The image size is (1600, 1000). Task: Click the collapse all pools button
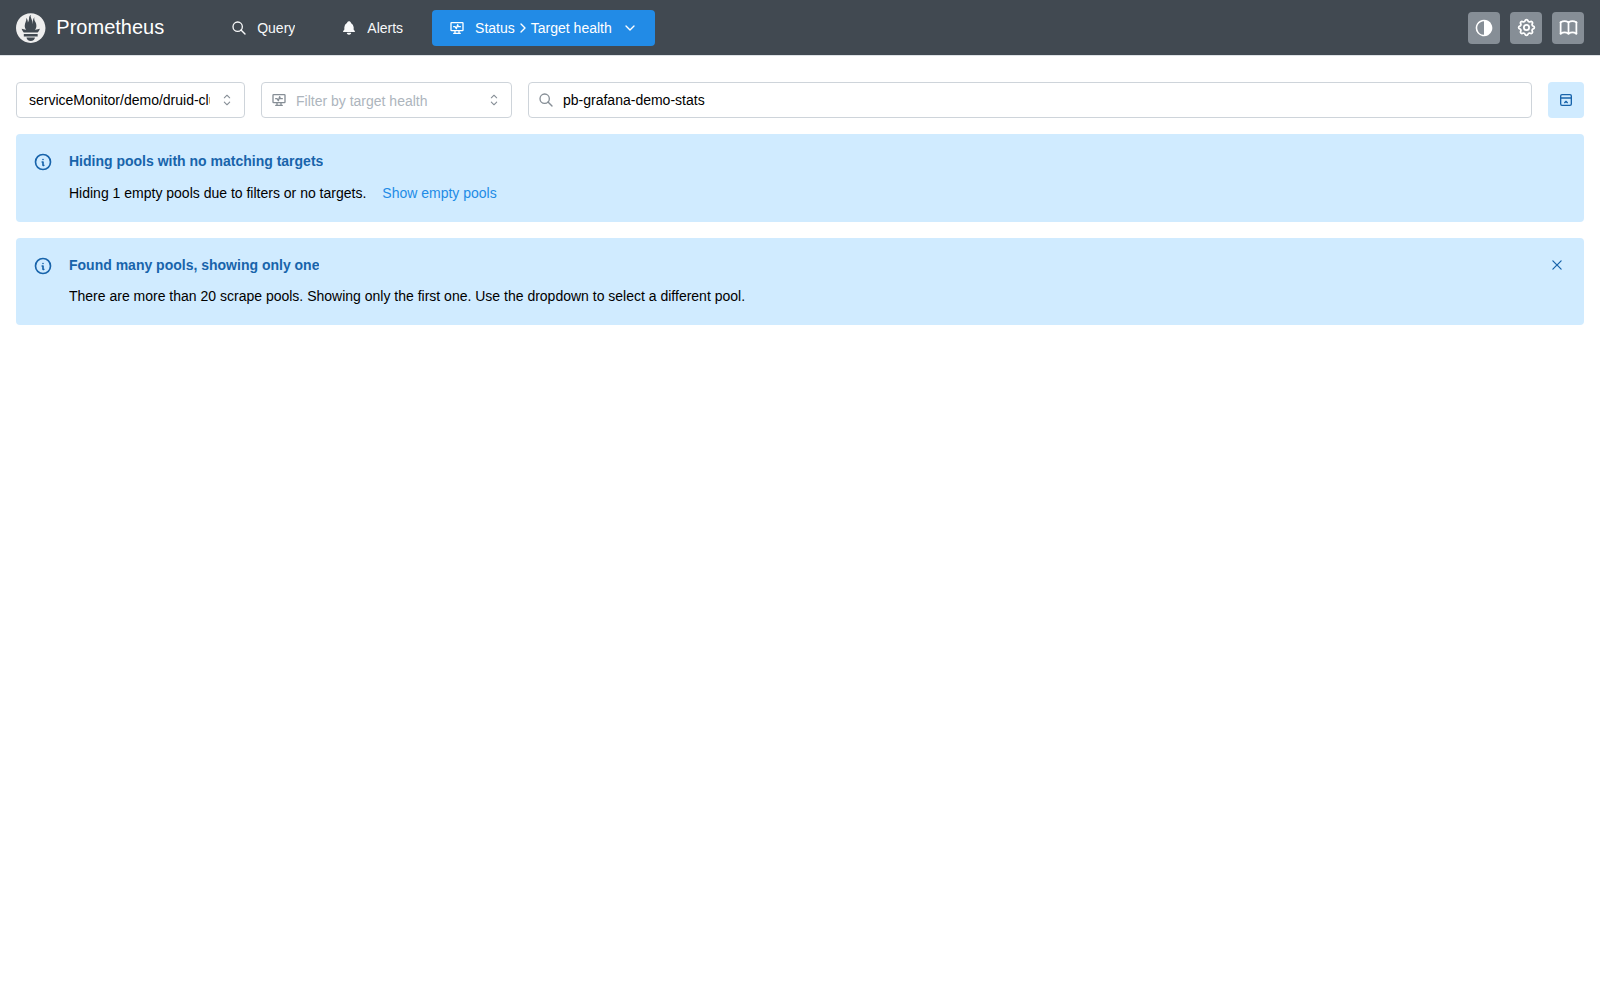(1566, 100)
